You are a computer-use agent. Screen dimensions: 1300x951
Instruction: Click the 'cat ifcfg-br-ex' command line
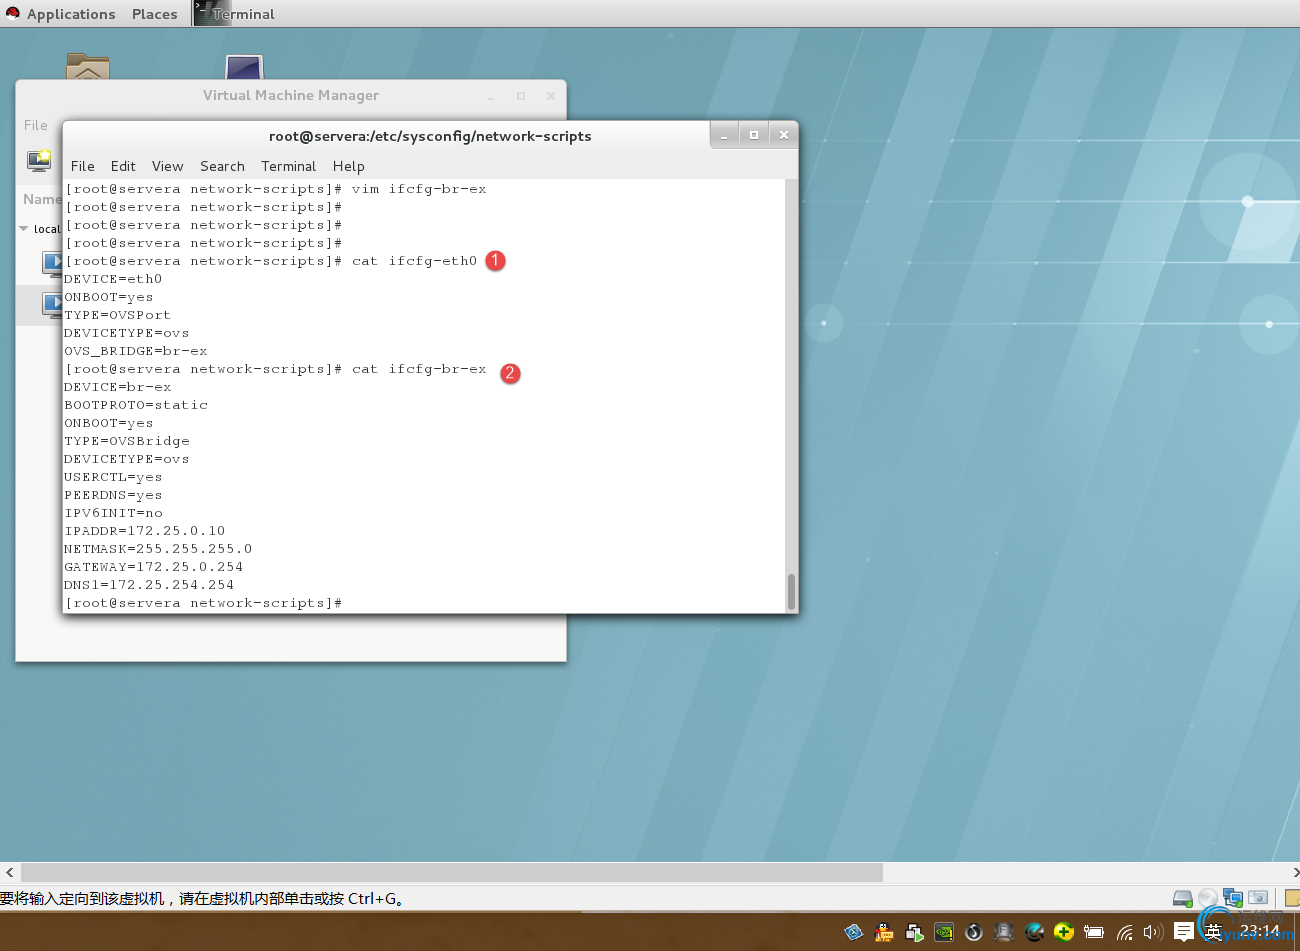click(275, 369)
